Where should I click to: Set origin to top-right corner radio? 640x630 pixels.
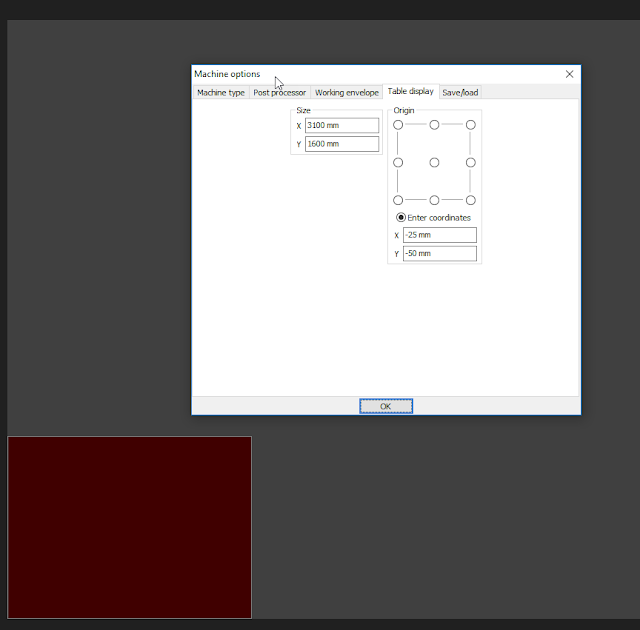(471, 125)
